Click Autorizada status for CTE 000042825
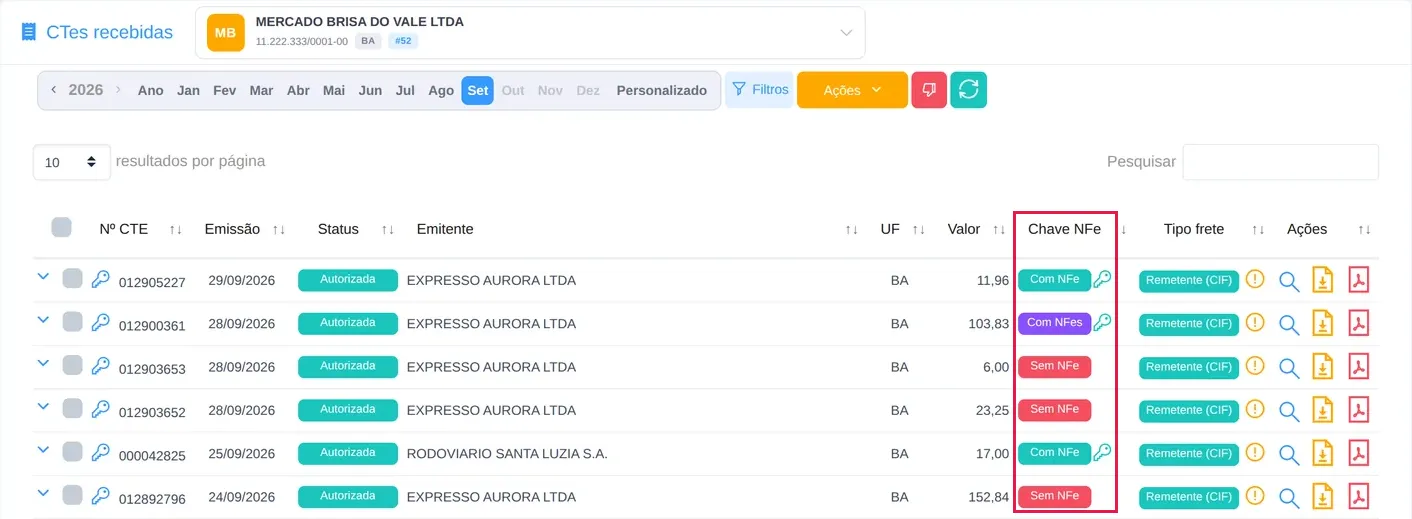This screenshot has height=519, width=1412. tap(348, 453)
